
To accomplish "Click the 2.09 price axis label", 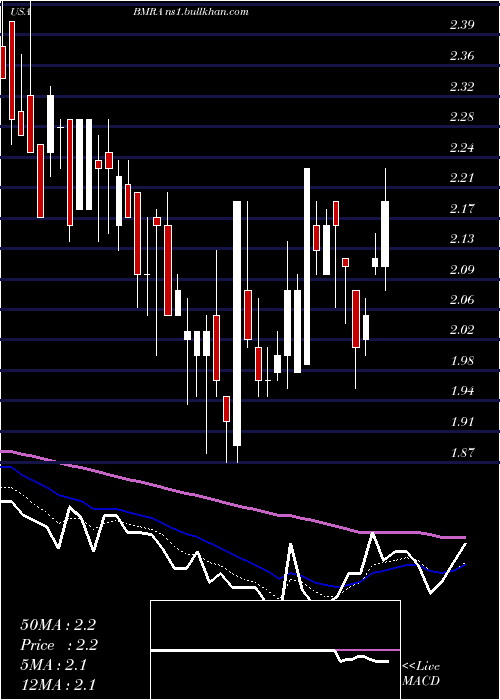I will coord(462,269).
